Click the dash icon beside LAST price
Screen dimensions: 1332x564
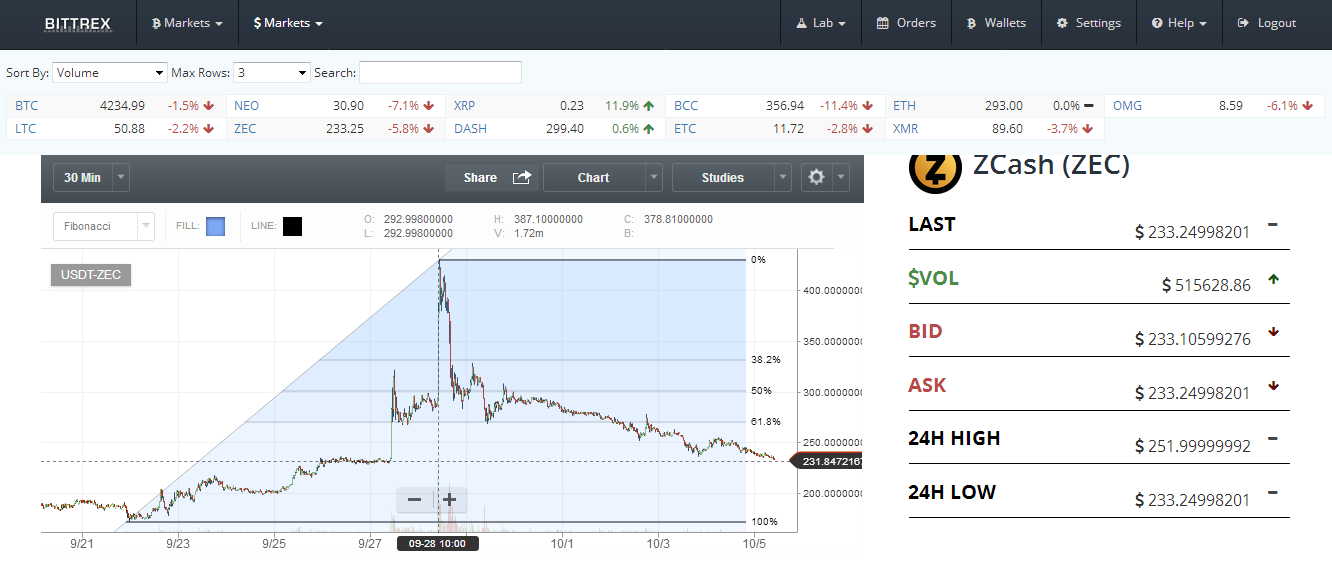tap(1273, 224)
